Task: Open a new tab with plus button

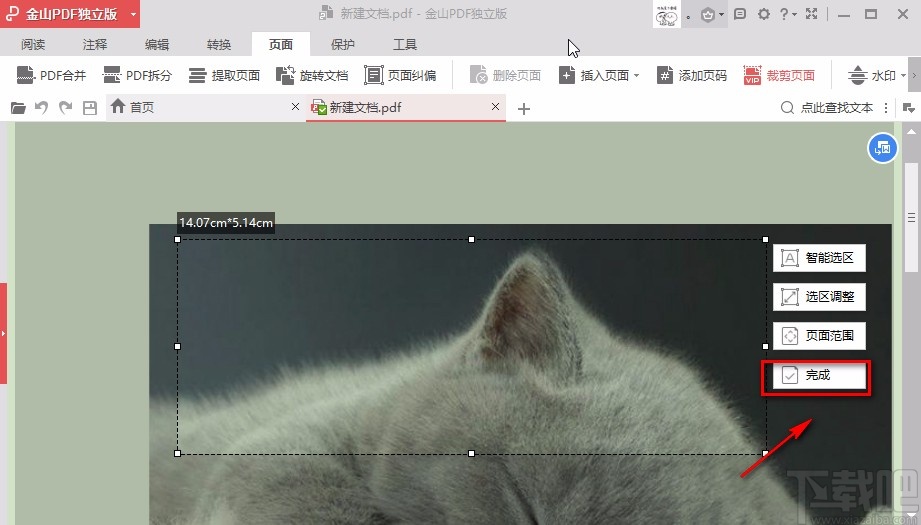Action: click(x=524, y=109)
